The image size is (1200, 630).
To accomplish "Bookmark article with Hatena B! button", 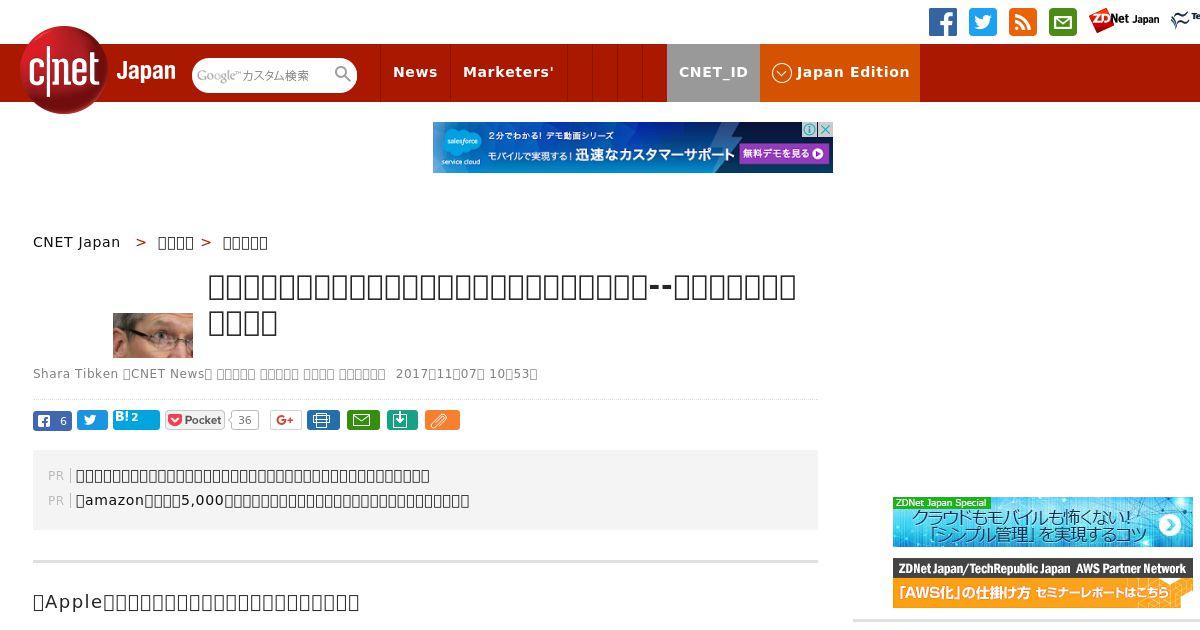I will pos(136,419).
